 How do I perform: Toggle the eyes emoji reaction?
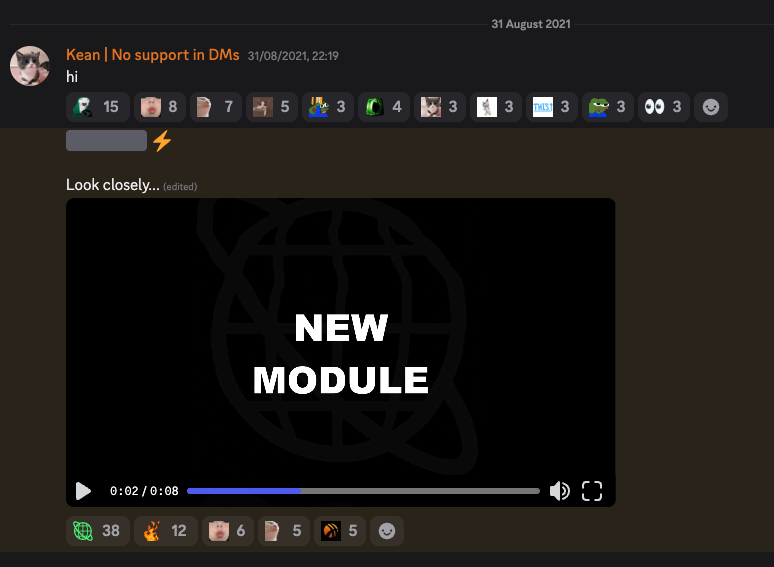(664, 107)
